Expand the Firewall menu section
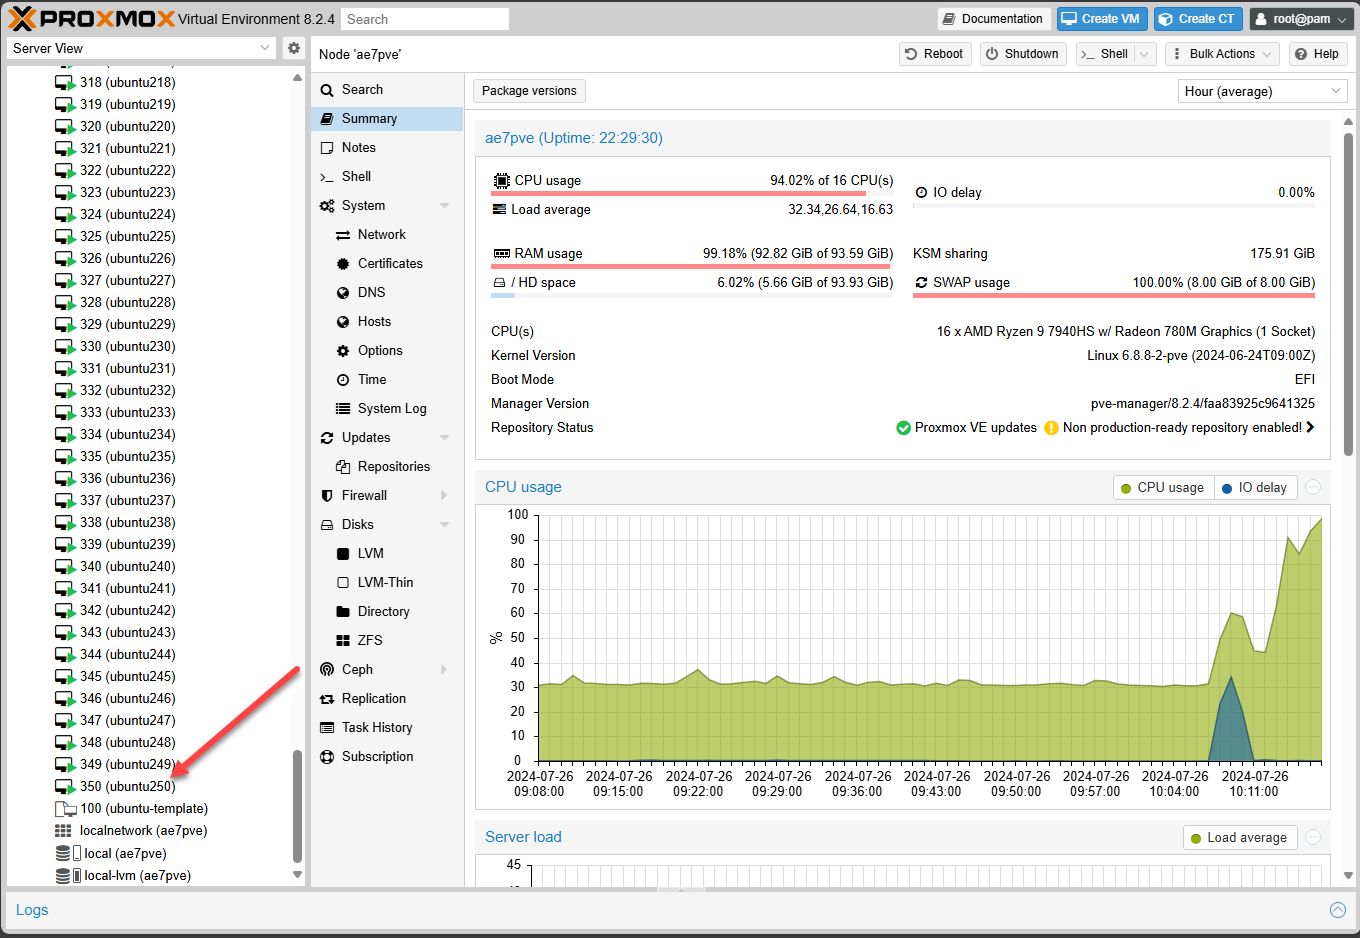1360x938 pixels. tap(444, 496)
